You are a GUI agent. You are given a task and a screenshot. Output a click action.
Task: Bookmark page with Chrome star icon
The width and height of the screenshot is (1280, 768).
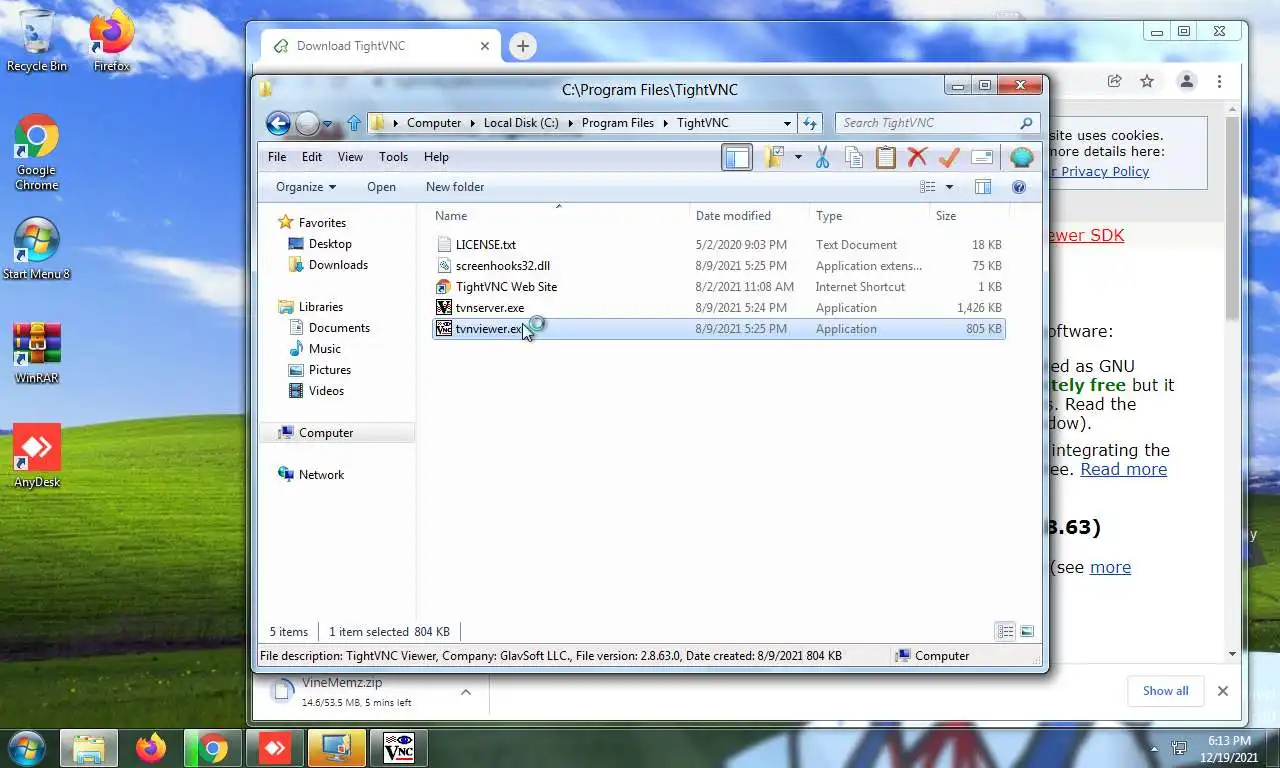click(x=1147, y=82)
